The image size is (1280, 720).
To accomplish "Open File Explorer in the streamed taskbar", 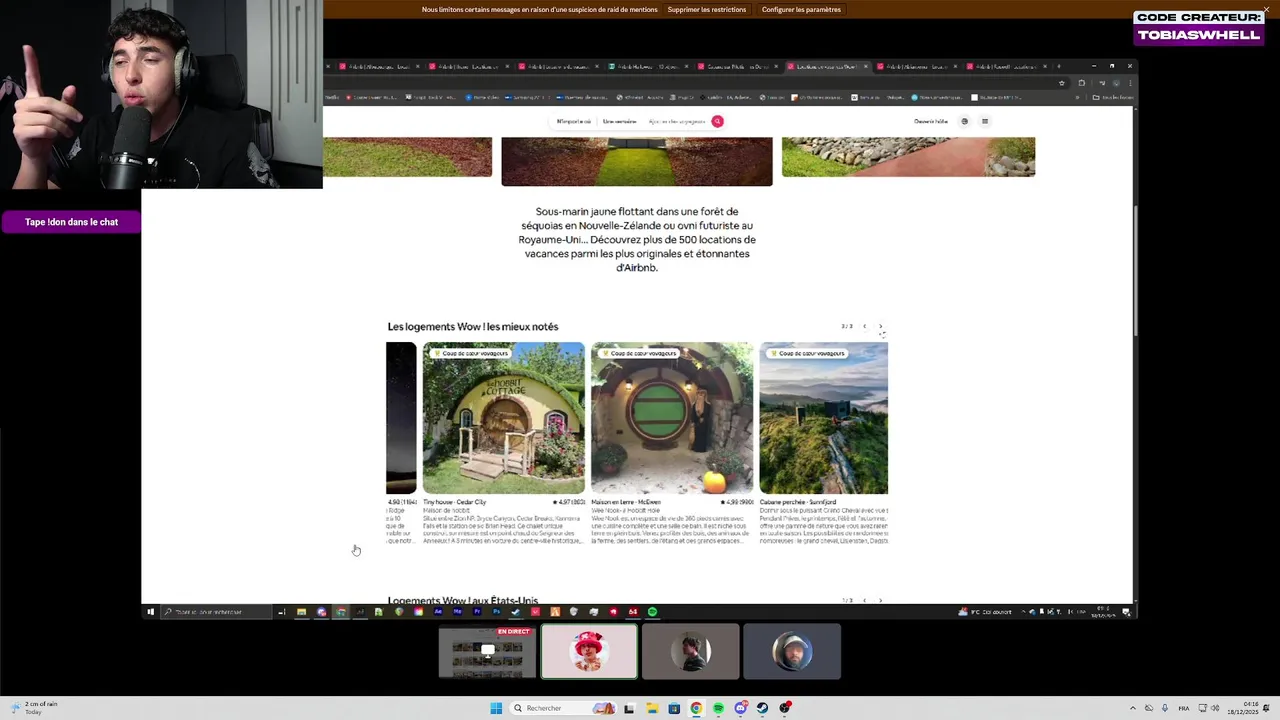I will tap(301, 612).
